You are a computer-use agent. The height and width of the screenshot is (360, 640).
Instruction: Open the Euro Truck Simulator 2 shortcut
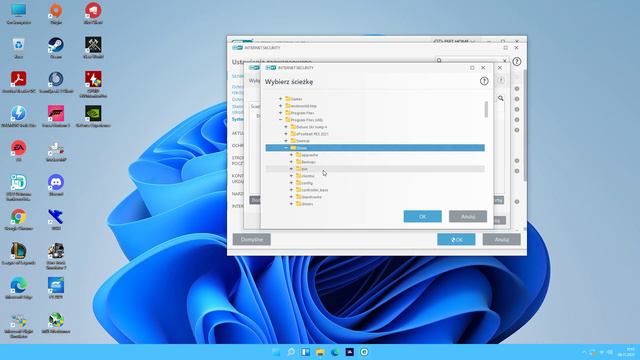click(x=56, y=256)
